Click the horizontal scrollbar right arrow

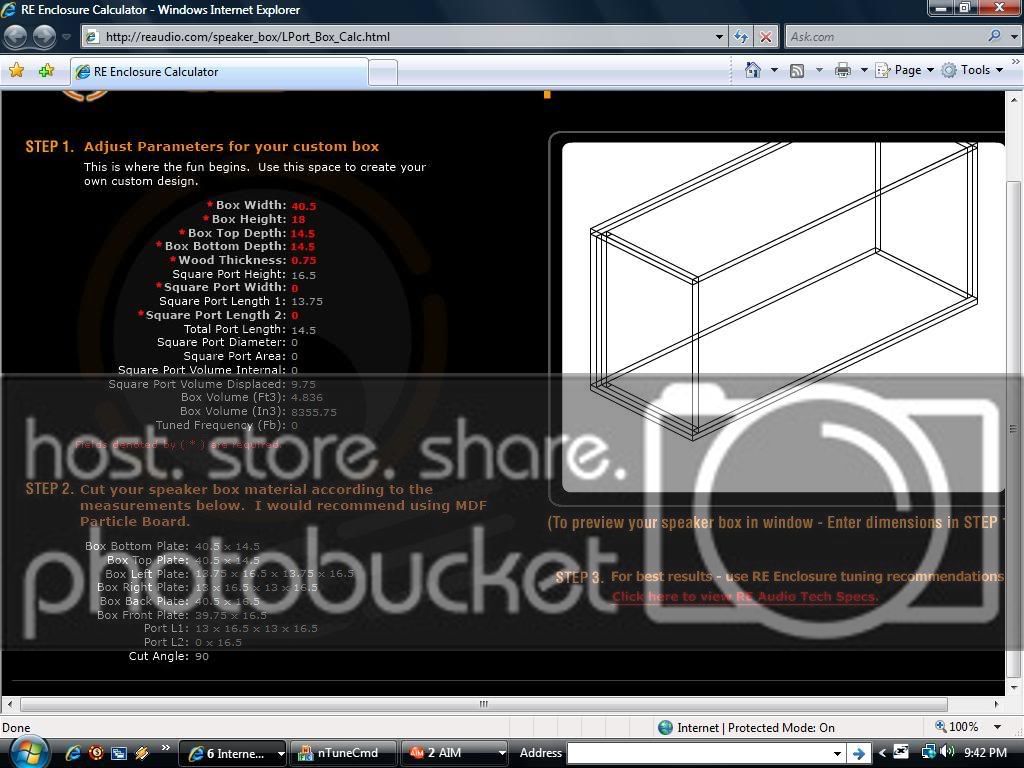[997, 704]
